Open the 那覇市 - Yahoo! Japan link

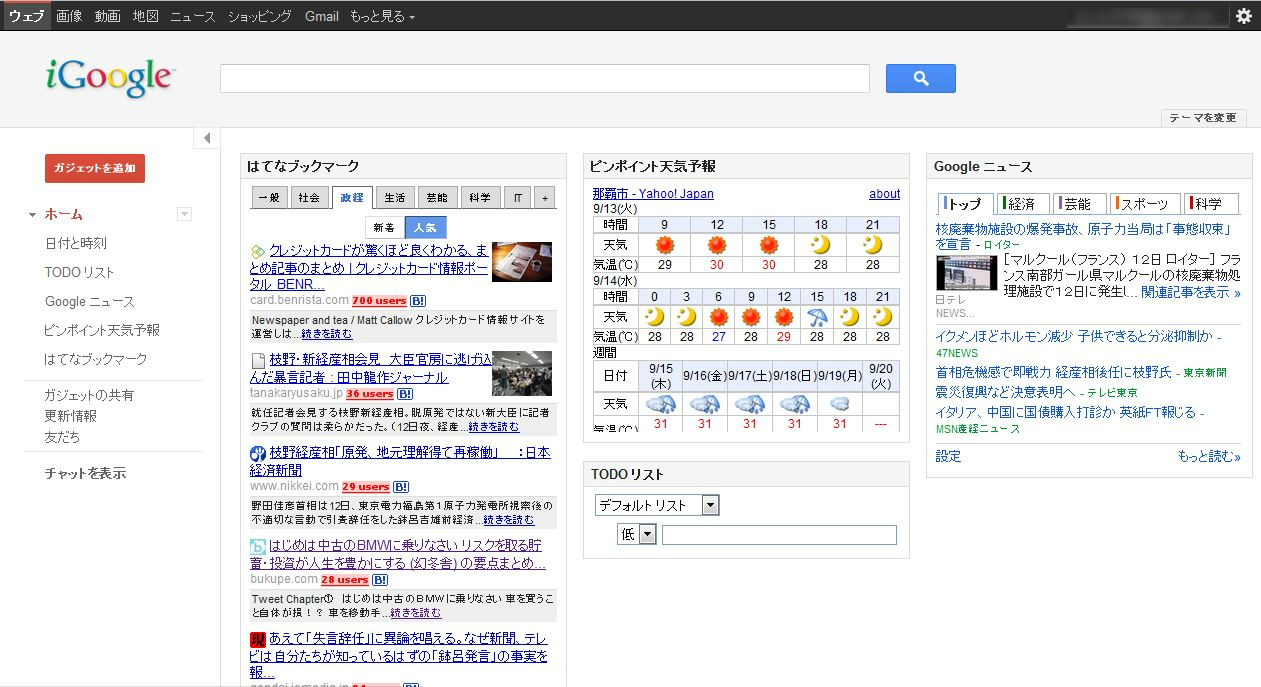click(653, 194)
